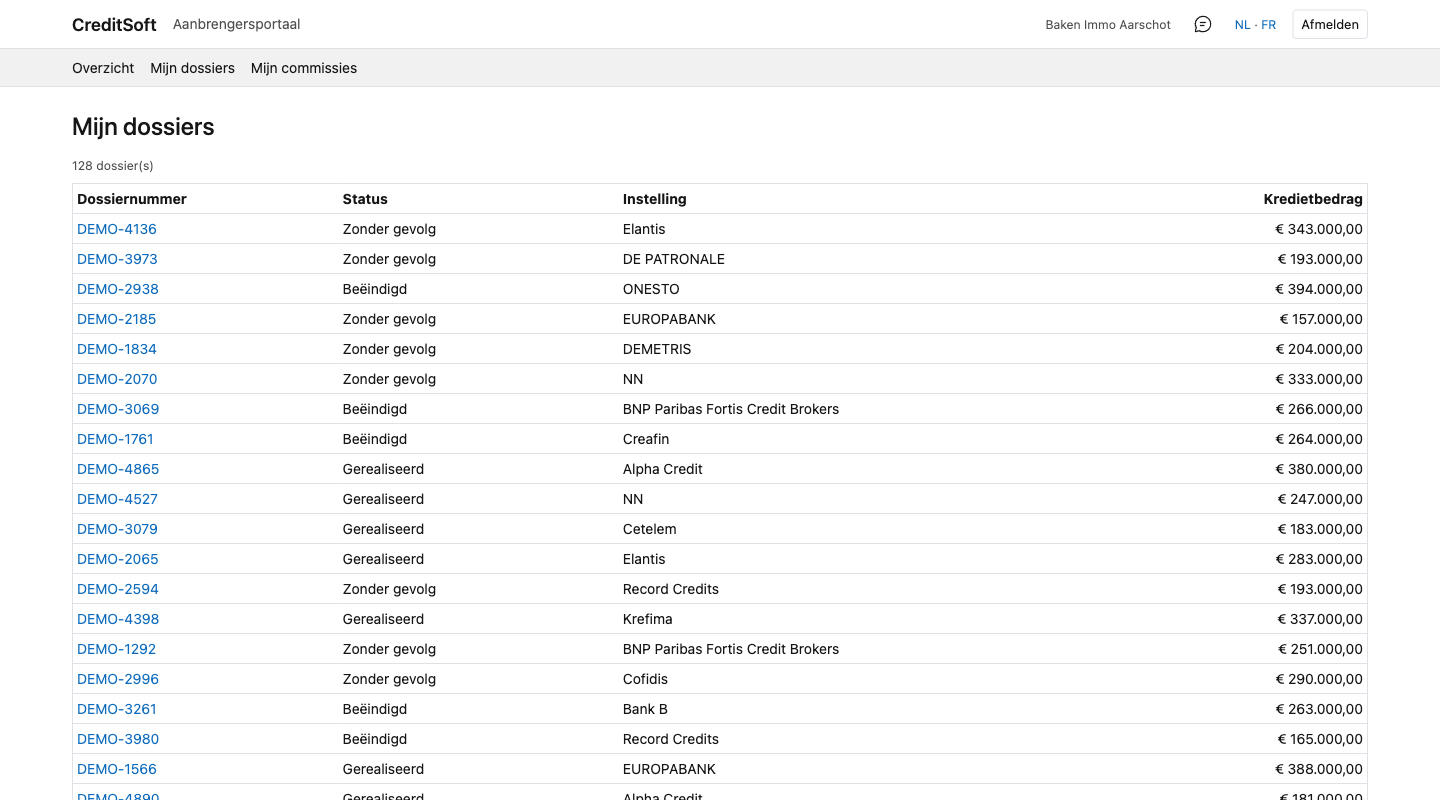The height and width of the screenshot is (800, 1440).
Task: Click dossier number DEMO-4865
Action: [118, 469]
